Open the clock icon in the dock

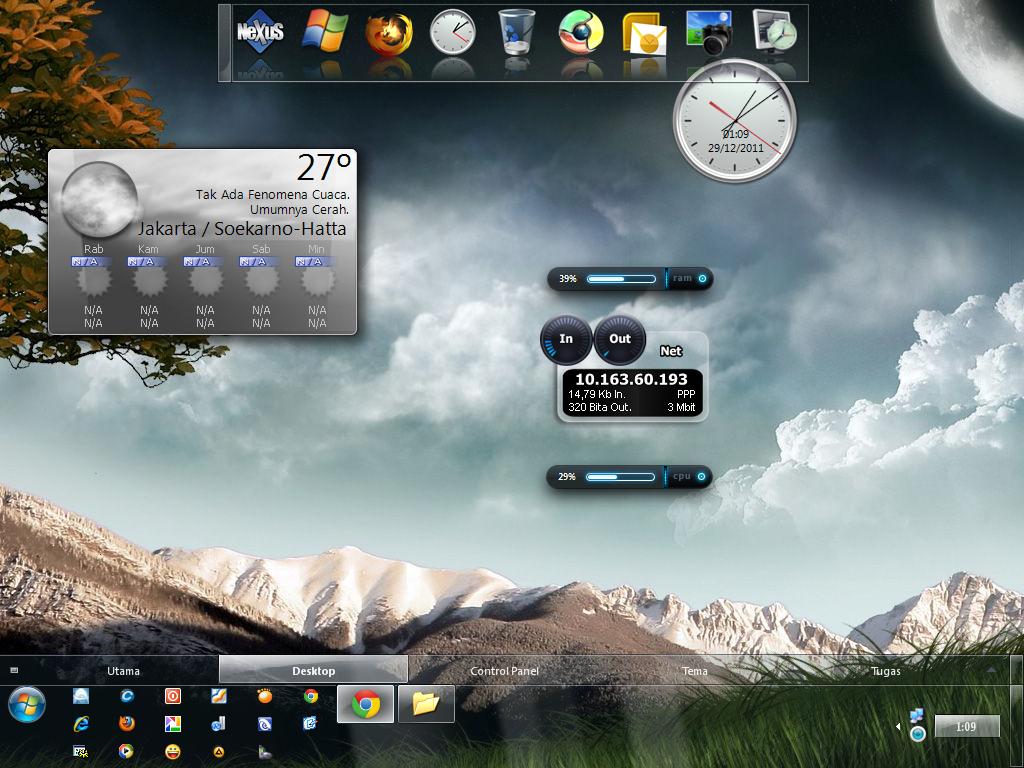(x=453, y=31)
